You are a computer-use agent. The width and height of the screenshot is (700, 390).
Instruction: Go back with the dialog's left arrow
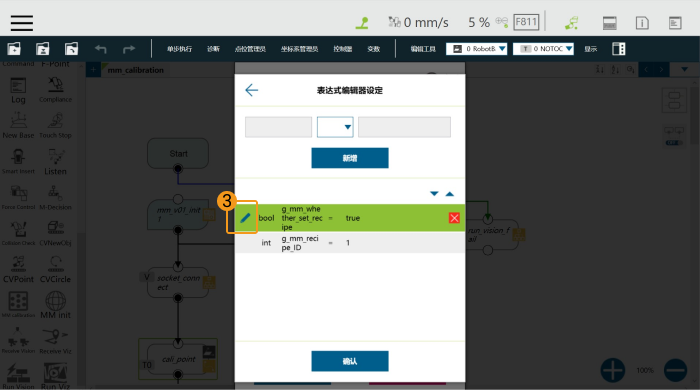pyautogui.click(x=252, y=90)
